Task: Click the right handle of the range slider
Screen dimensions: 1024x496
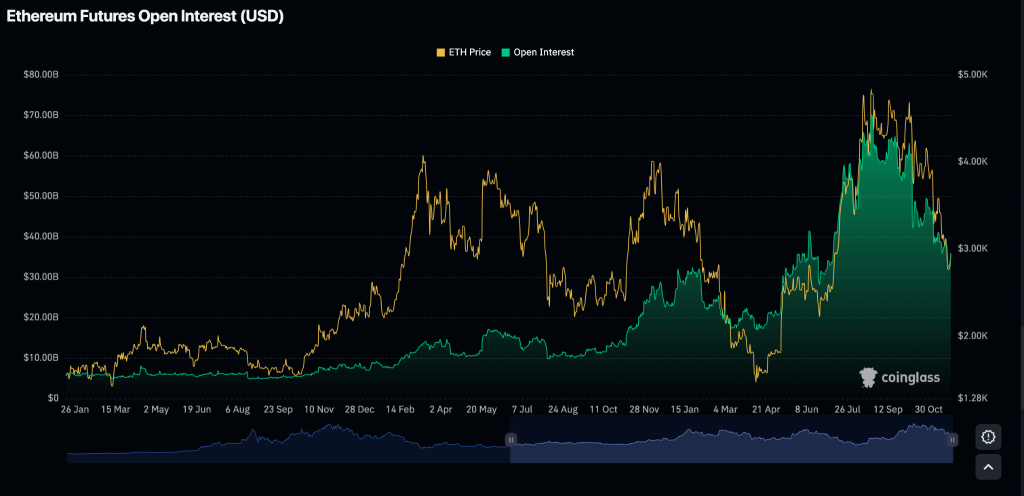Action: (x=952, y=439)
